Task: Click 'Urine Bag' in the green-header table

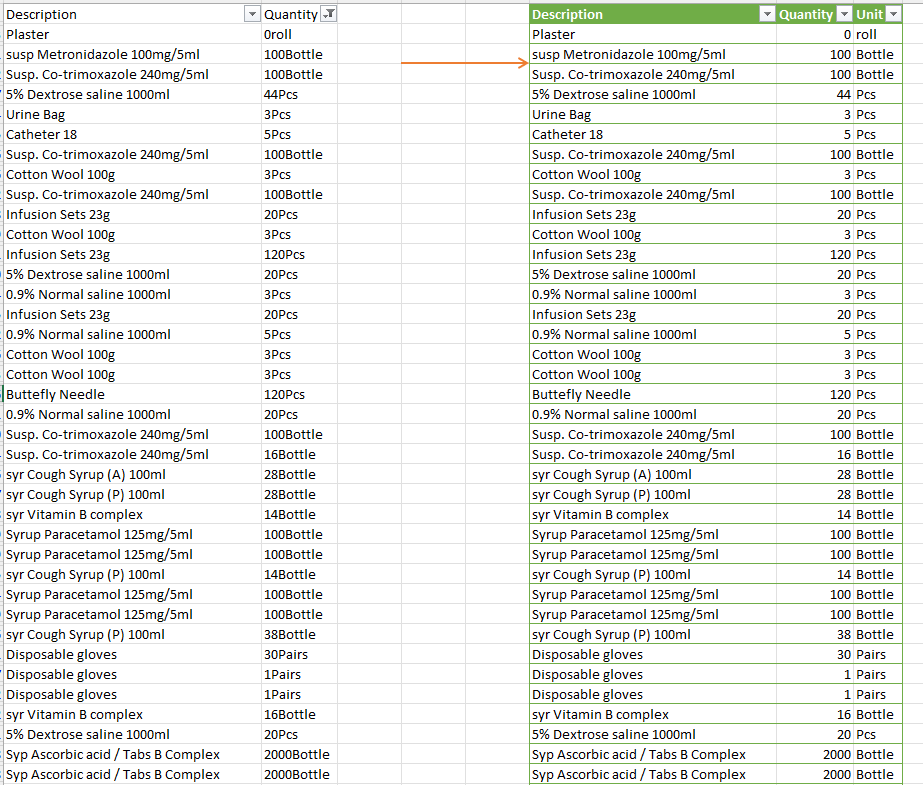Action: pos(561,115)
